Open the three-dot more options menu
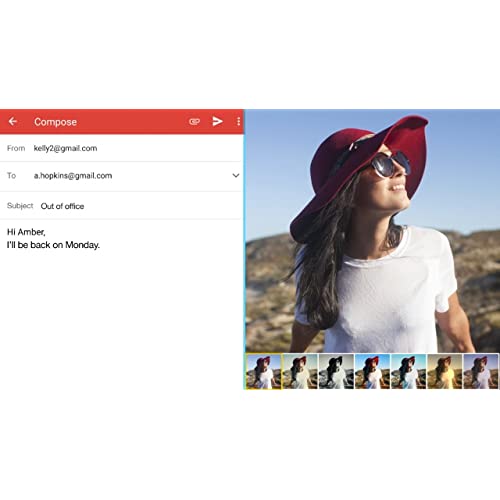Viewport: 500px width, 500px height. pyautogui.click(x=238, y=121)
